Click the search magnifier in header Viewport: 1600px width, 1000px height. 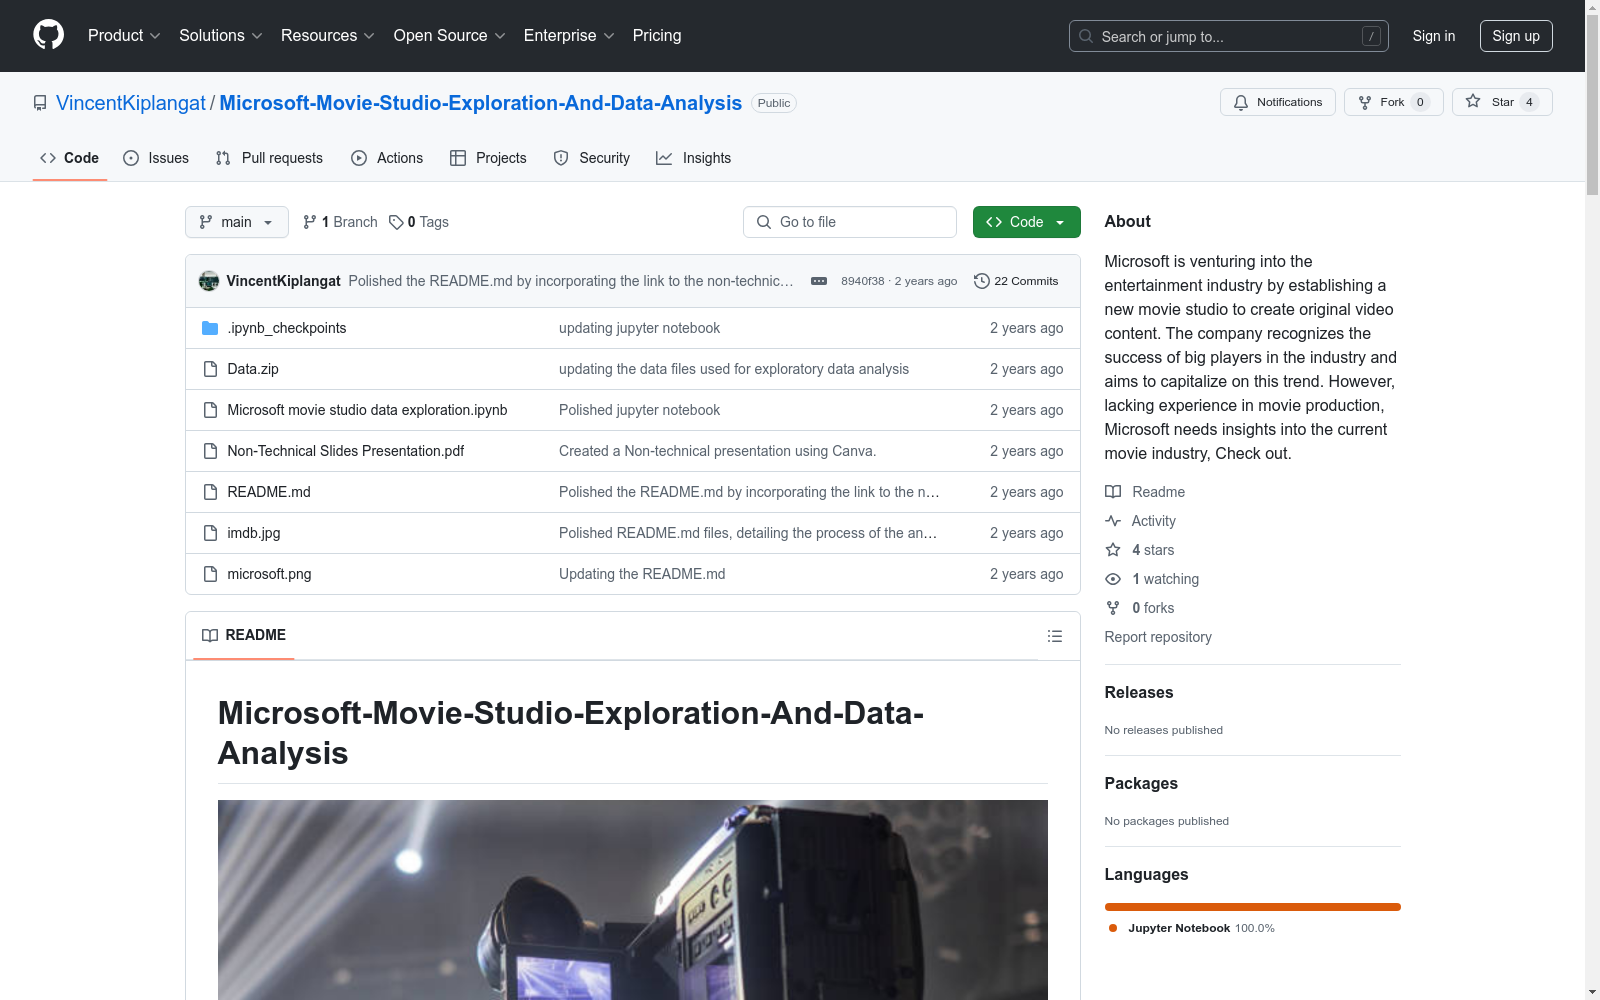coord(1086,36)
